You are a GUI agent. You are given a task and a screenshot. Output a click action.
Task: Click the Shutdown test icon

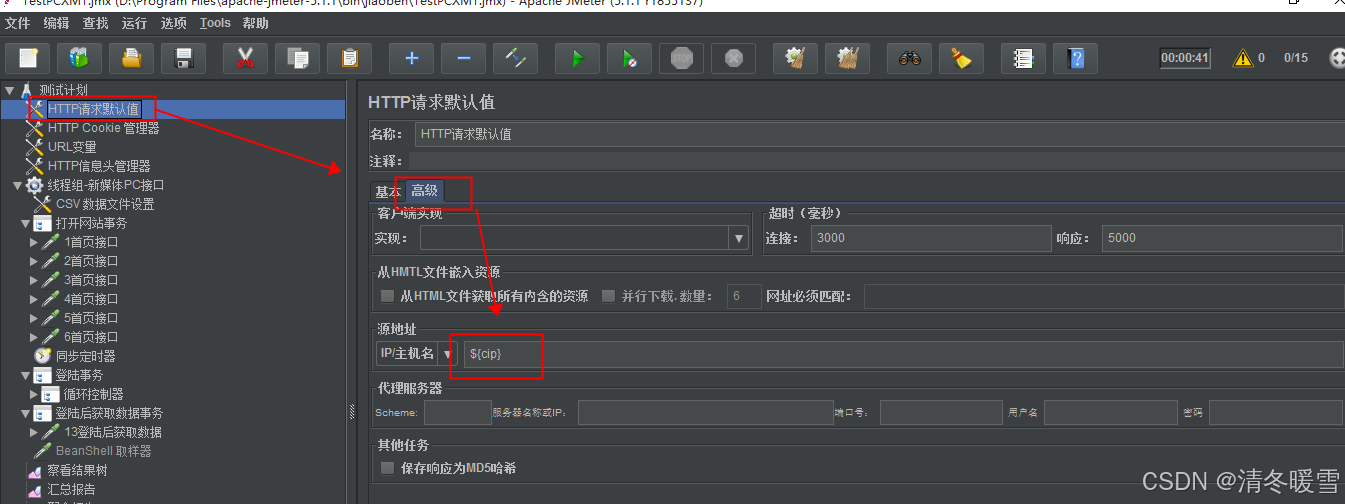click(x=733, y=58)
